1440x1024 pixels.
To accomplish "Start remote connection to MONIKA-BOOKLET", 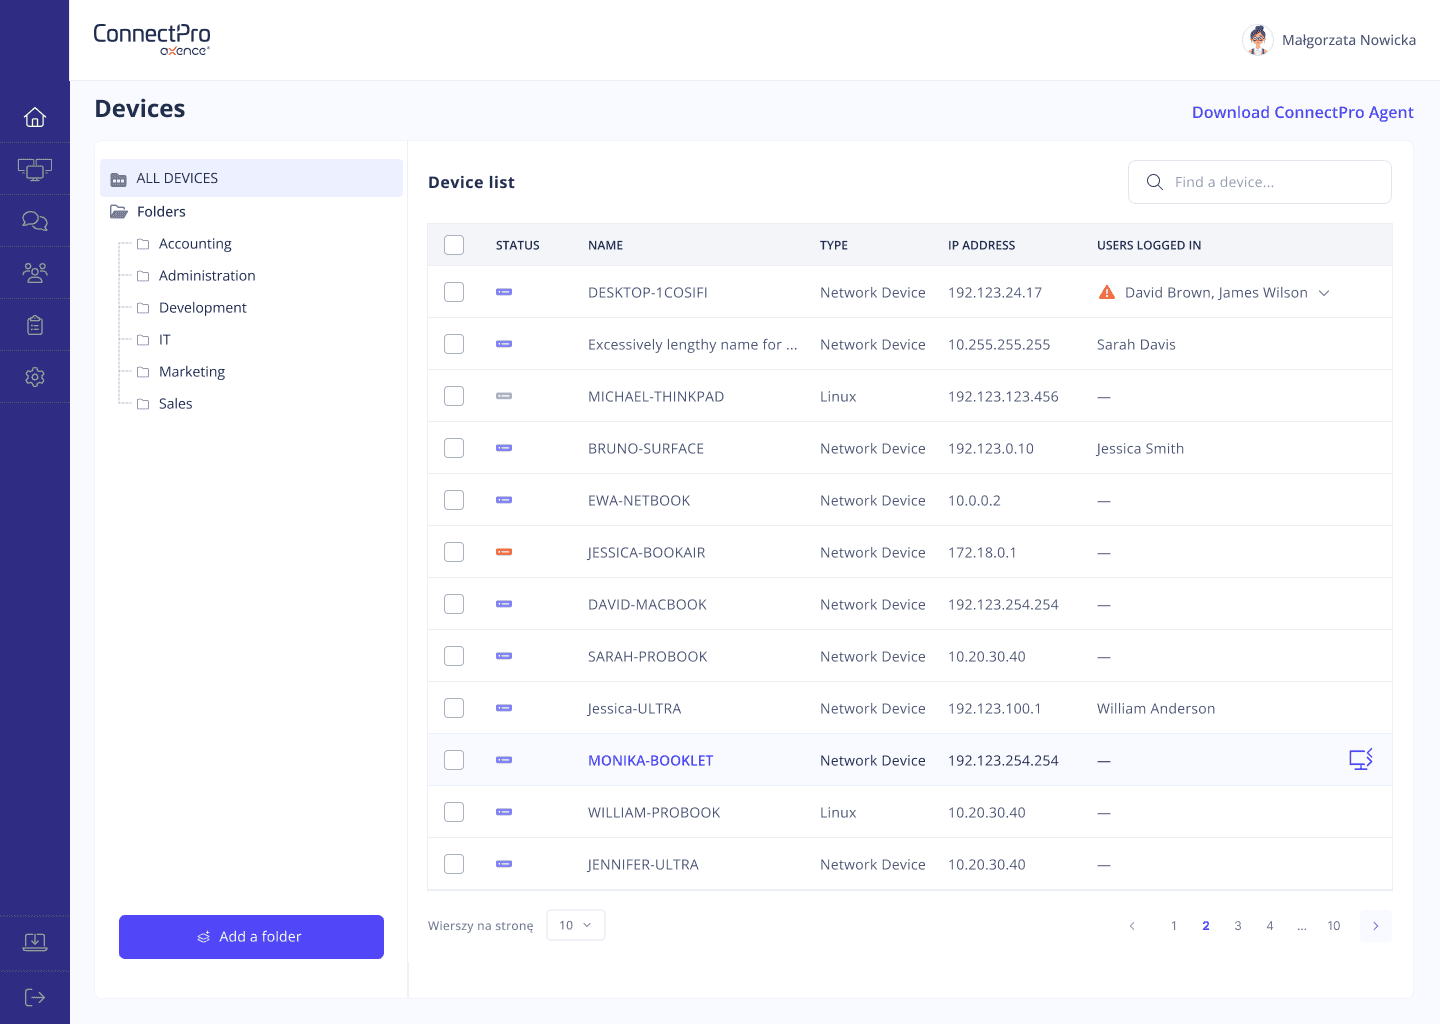I will pyautogui.click(x=1360, y=760).
